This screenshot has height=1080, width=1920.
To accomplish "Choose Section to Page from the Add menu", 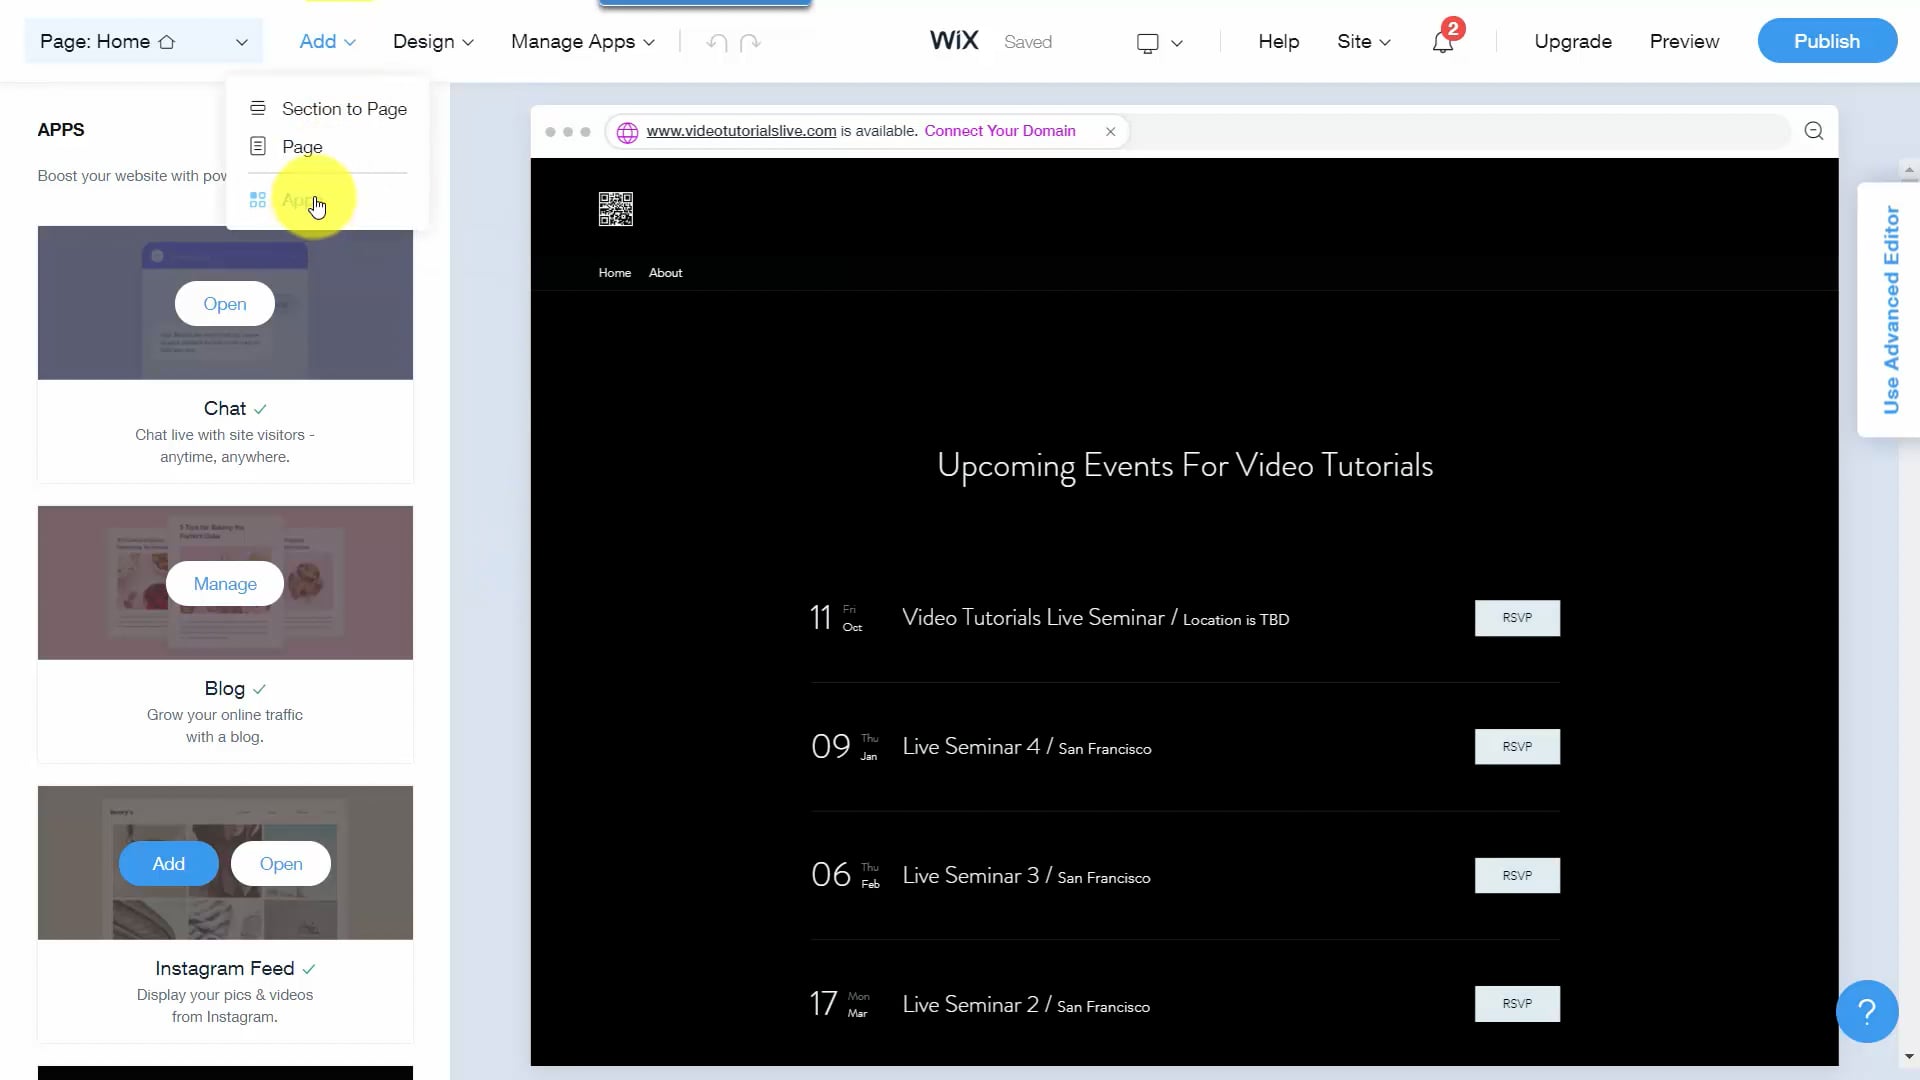I will (344, 108).
